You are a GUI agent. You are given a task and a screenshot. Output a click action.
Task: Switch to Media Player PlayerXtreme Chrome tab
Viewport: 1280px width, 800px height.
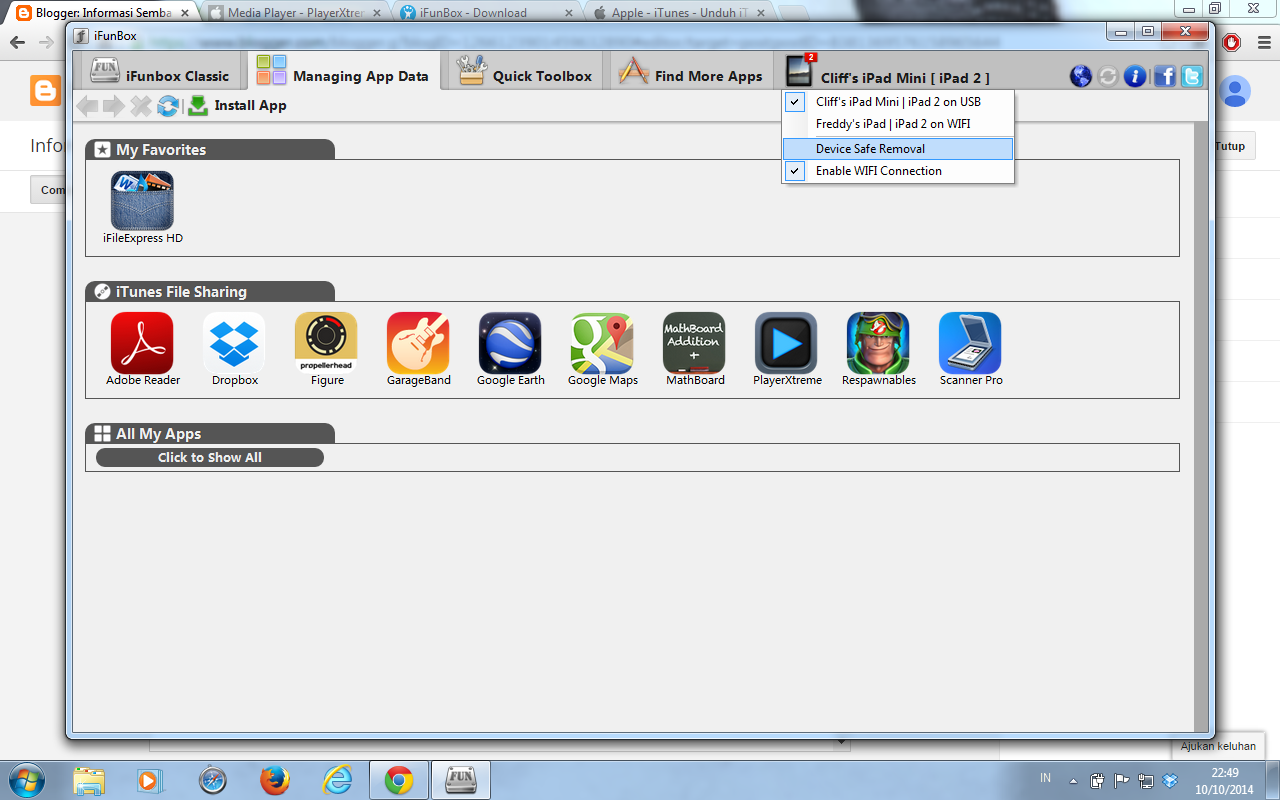pos(295,14)
